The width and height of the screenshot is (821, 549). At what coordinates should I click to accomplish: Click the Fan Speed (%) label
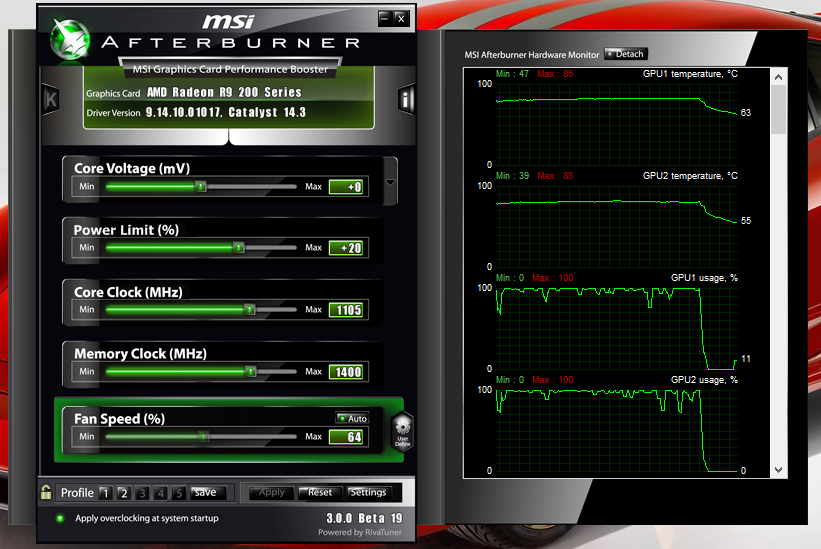tap(119, 419)
